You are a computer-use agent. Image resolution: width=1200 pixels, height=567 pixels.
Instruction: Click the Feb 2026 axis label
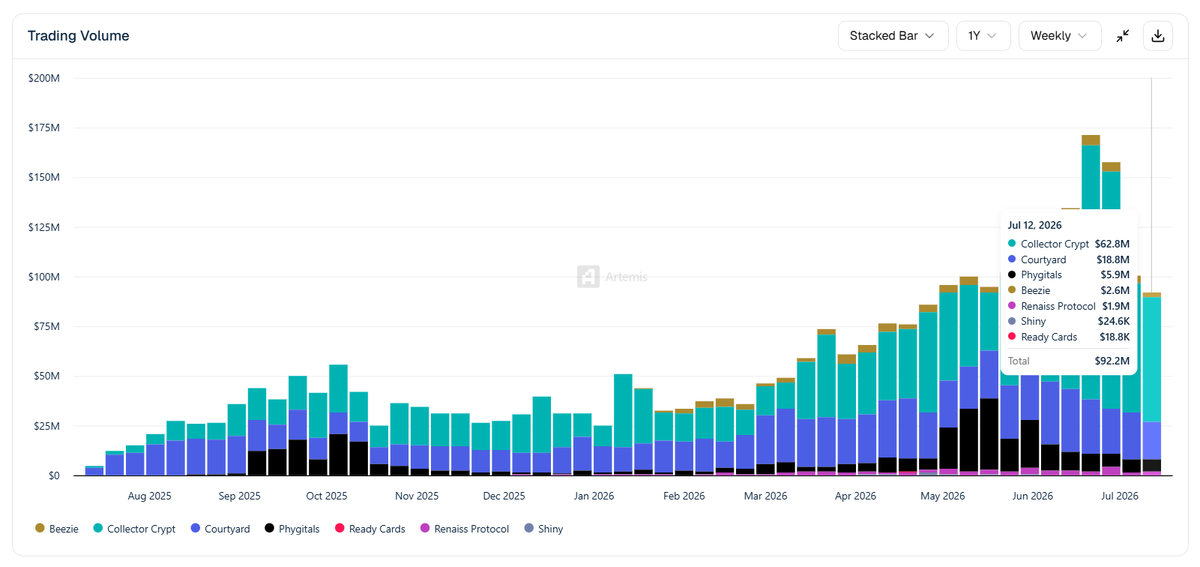pyautogui.click(x=684, y=496)
